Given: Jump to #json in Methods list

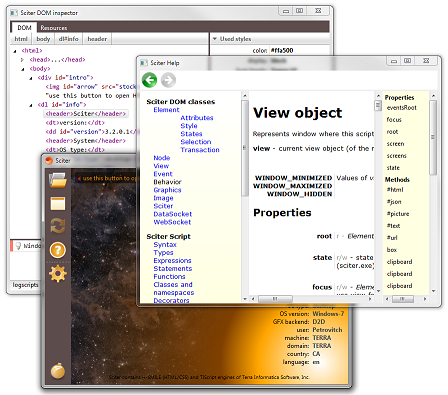Looking at the screenshot, I should point(394,202).
